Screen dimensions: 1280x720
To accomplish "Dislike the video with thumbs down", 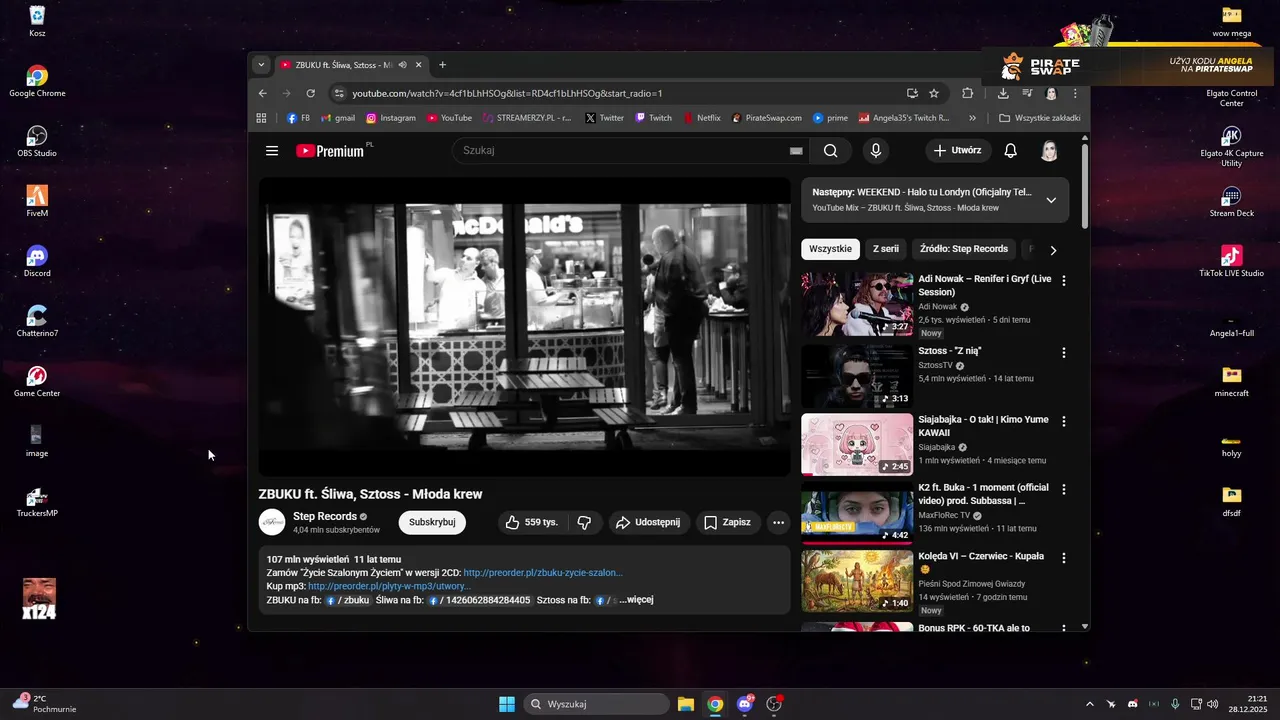I will (584, 522).
